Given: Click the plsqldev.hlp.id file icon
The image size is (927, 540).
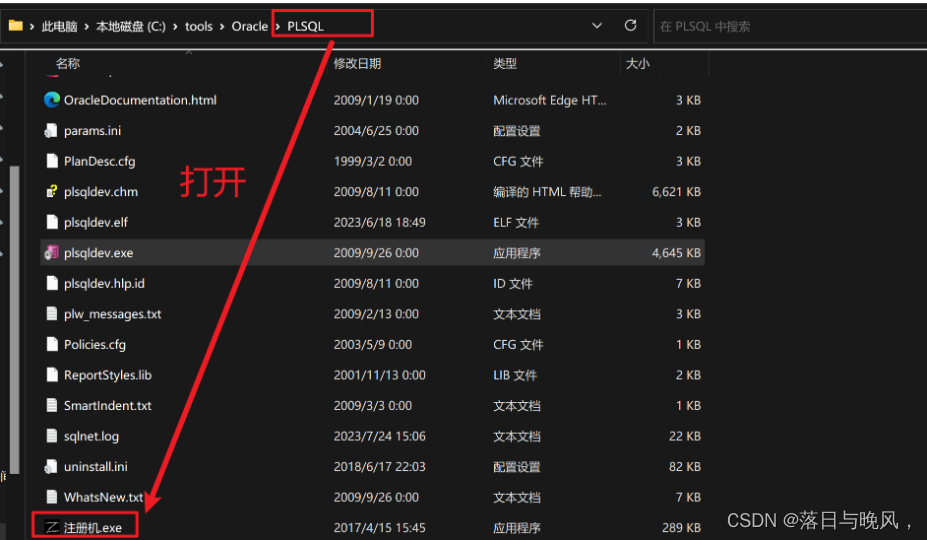Looking at the screenshot, I should [52, 283].
